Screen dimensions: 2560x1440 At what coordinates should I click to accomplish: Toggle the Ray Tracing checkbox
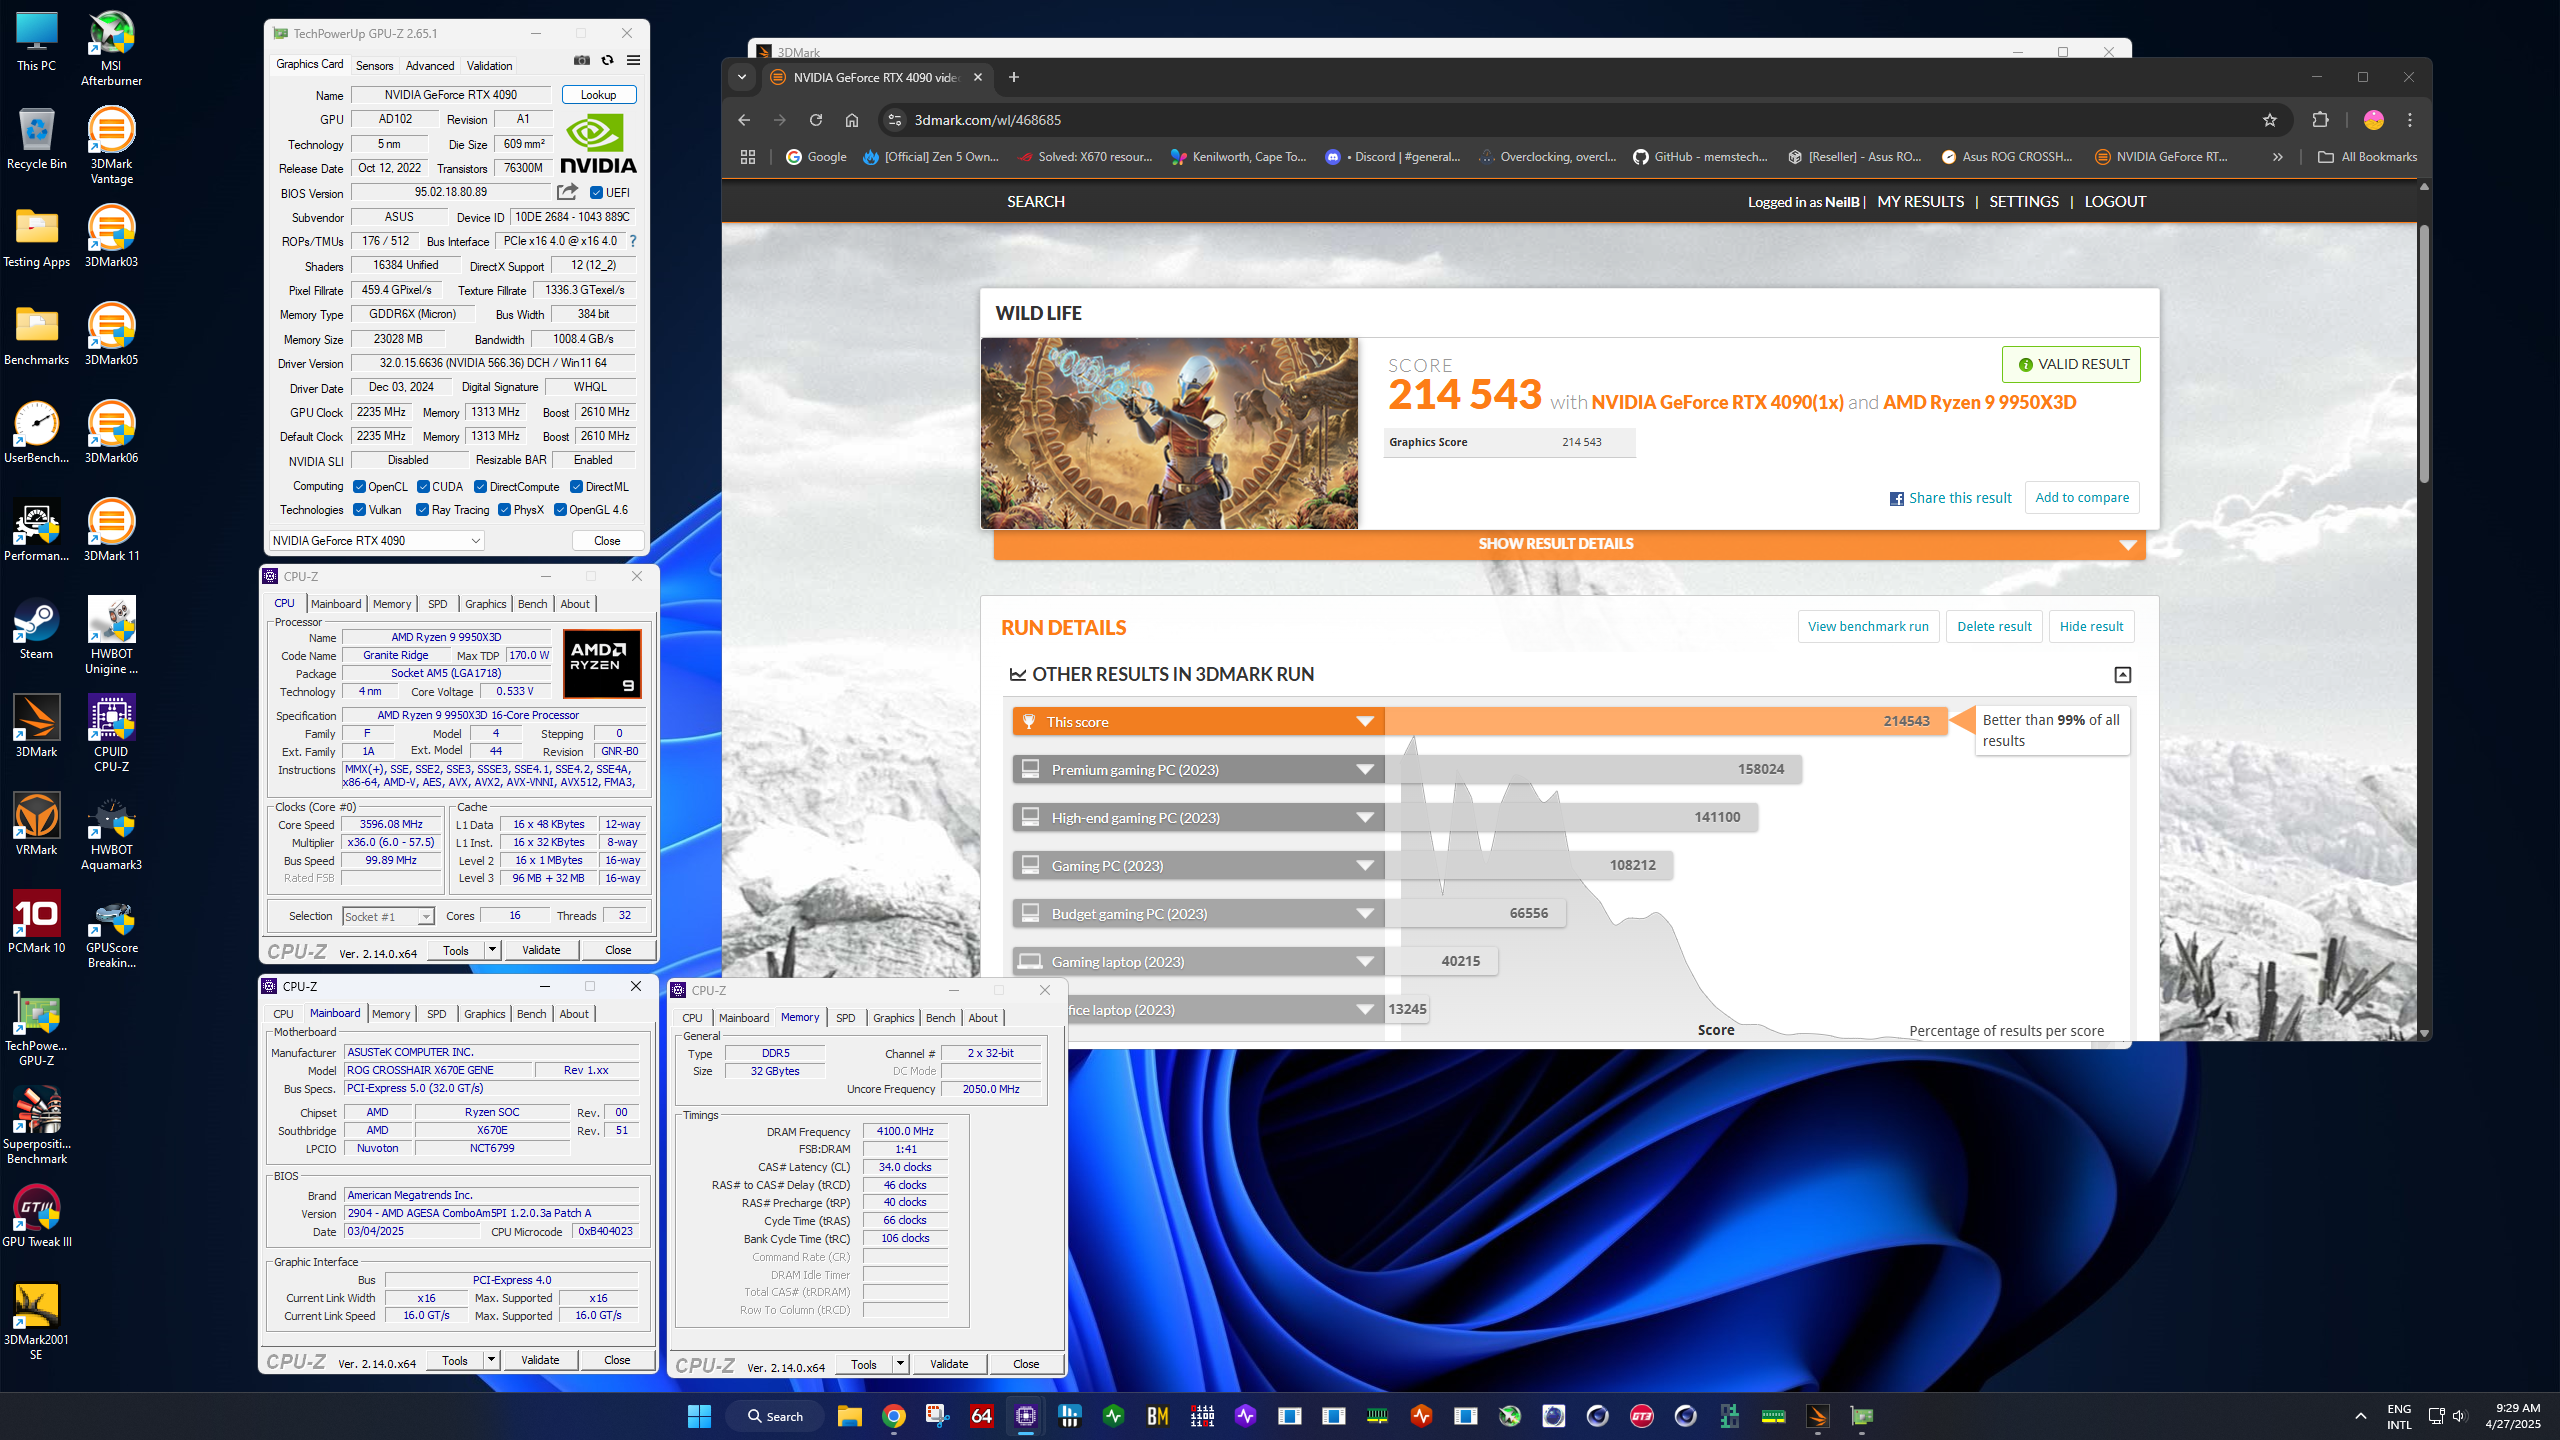coord(422,510)
